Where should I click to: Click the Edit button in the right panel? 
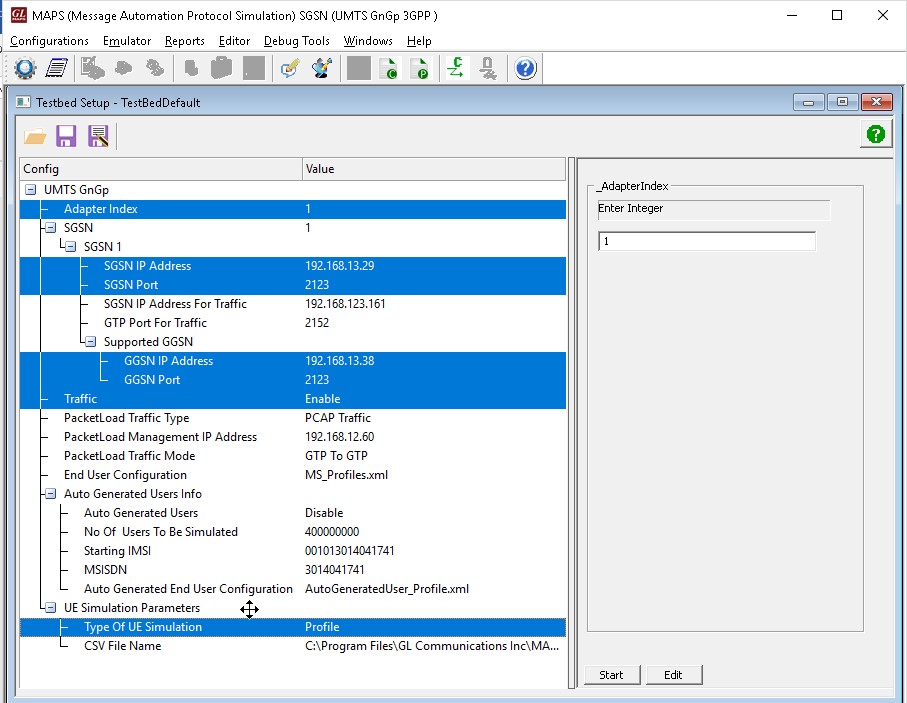point(673,675)
